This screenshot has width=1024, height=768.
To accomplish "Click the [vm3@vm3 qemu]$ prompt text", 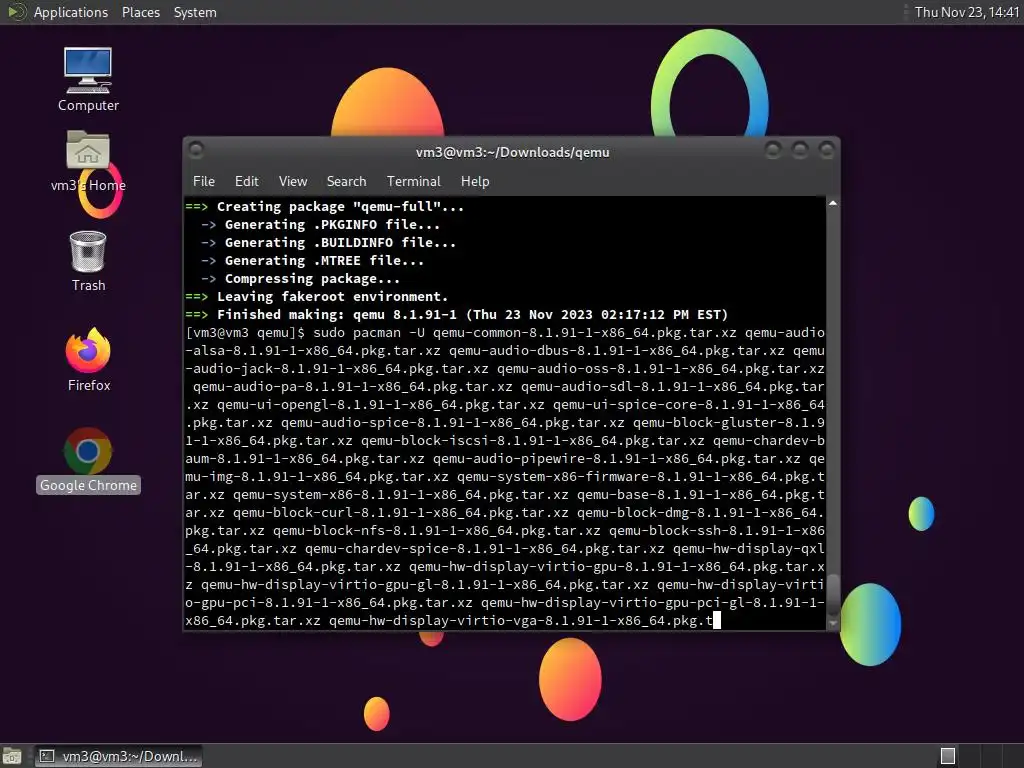I will [x=245, y=332].
